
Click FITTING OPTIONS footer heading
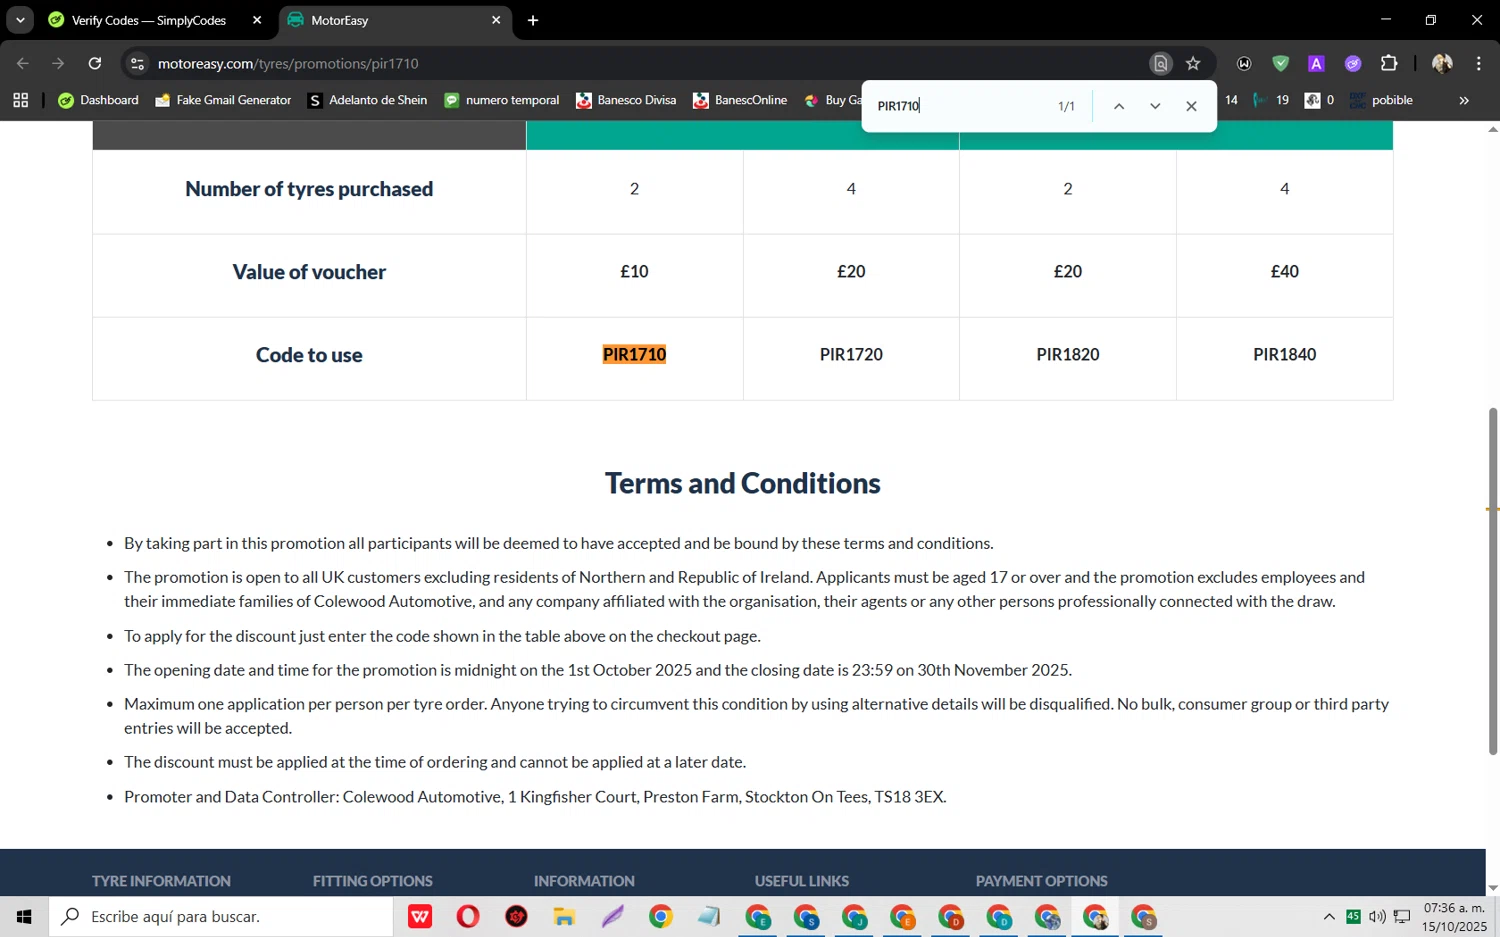pyautogui.click(x=372, y=881)
